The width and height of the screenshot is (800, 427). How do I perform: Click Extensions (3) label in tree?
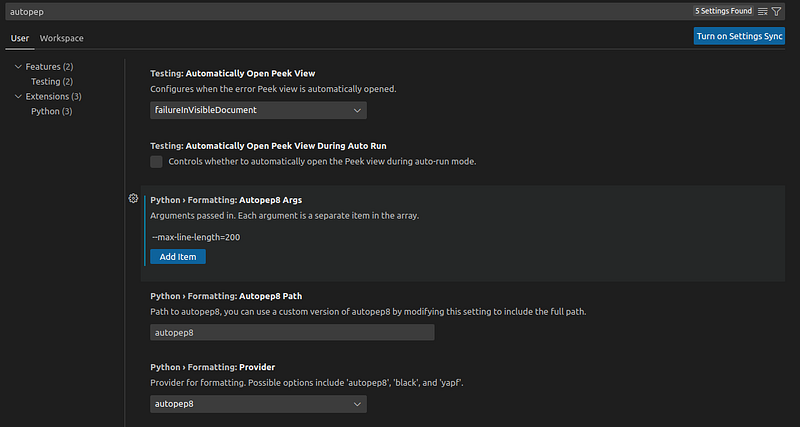54,96
